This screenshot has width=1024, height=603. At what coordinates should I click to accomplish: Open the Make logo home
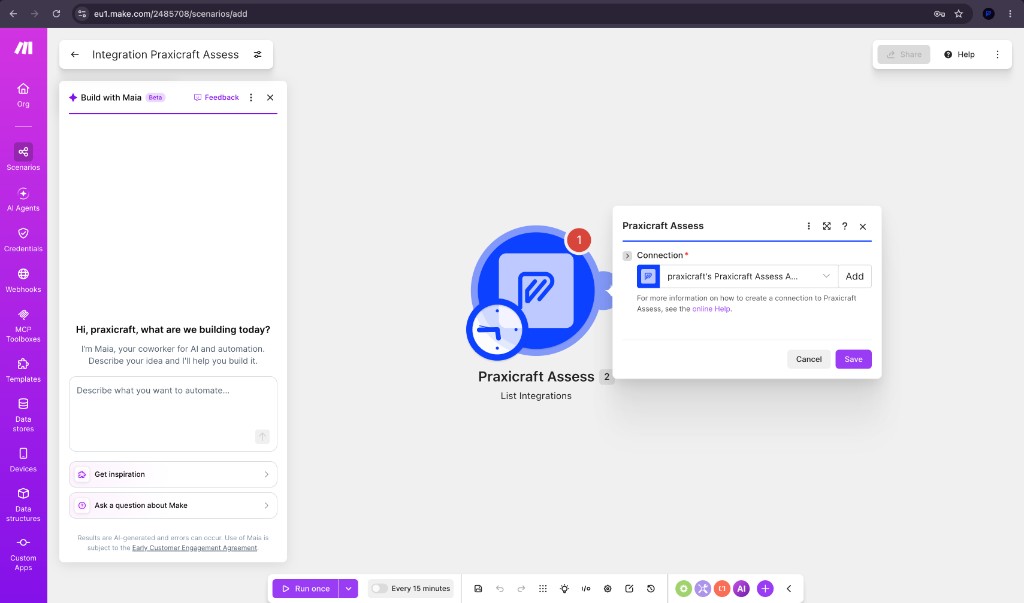coord(24,48)
